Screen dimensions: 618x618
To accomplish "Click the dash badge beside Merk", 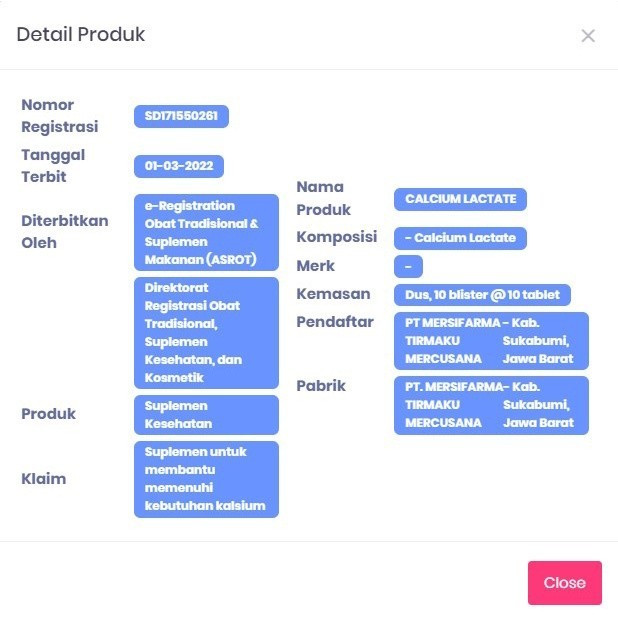I will click(x=408, y=267).
